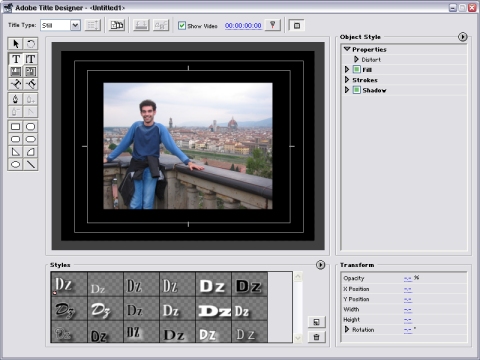Open the Styles panel menu
The image size is (480, 360).
tap(320, 265)
